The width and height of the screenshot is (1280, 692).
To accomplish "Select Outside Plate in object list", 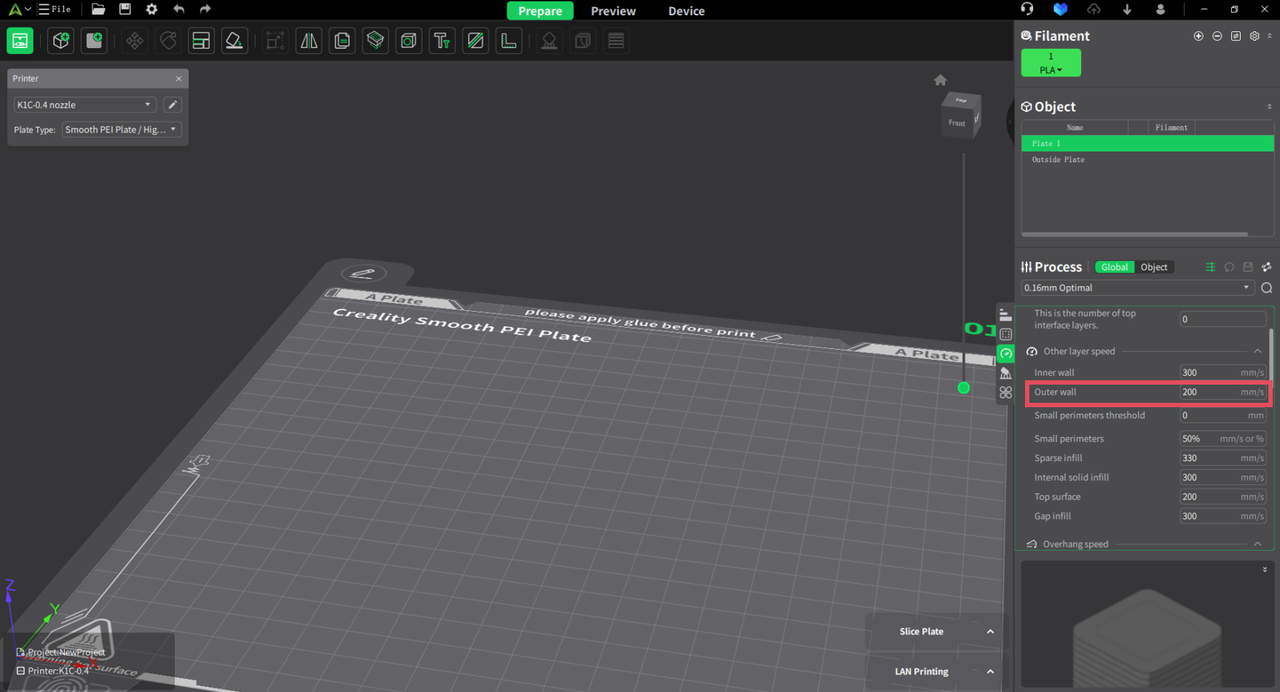I will point(1147,160).
